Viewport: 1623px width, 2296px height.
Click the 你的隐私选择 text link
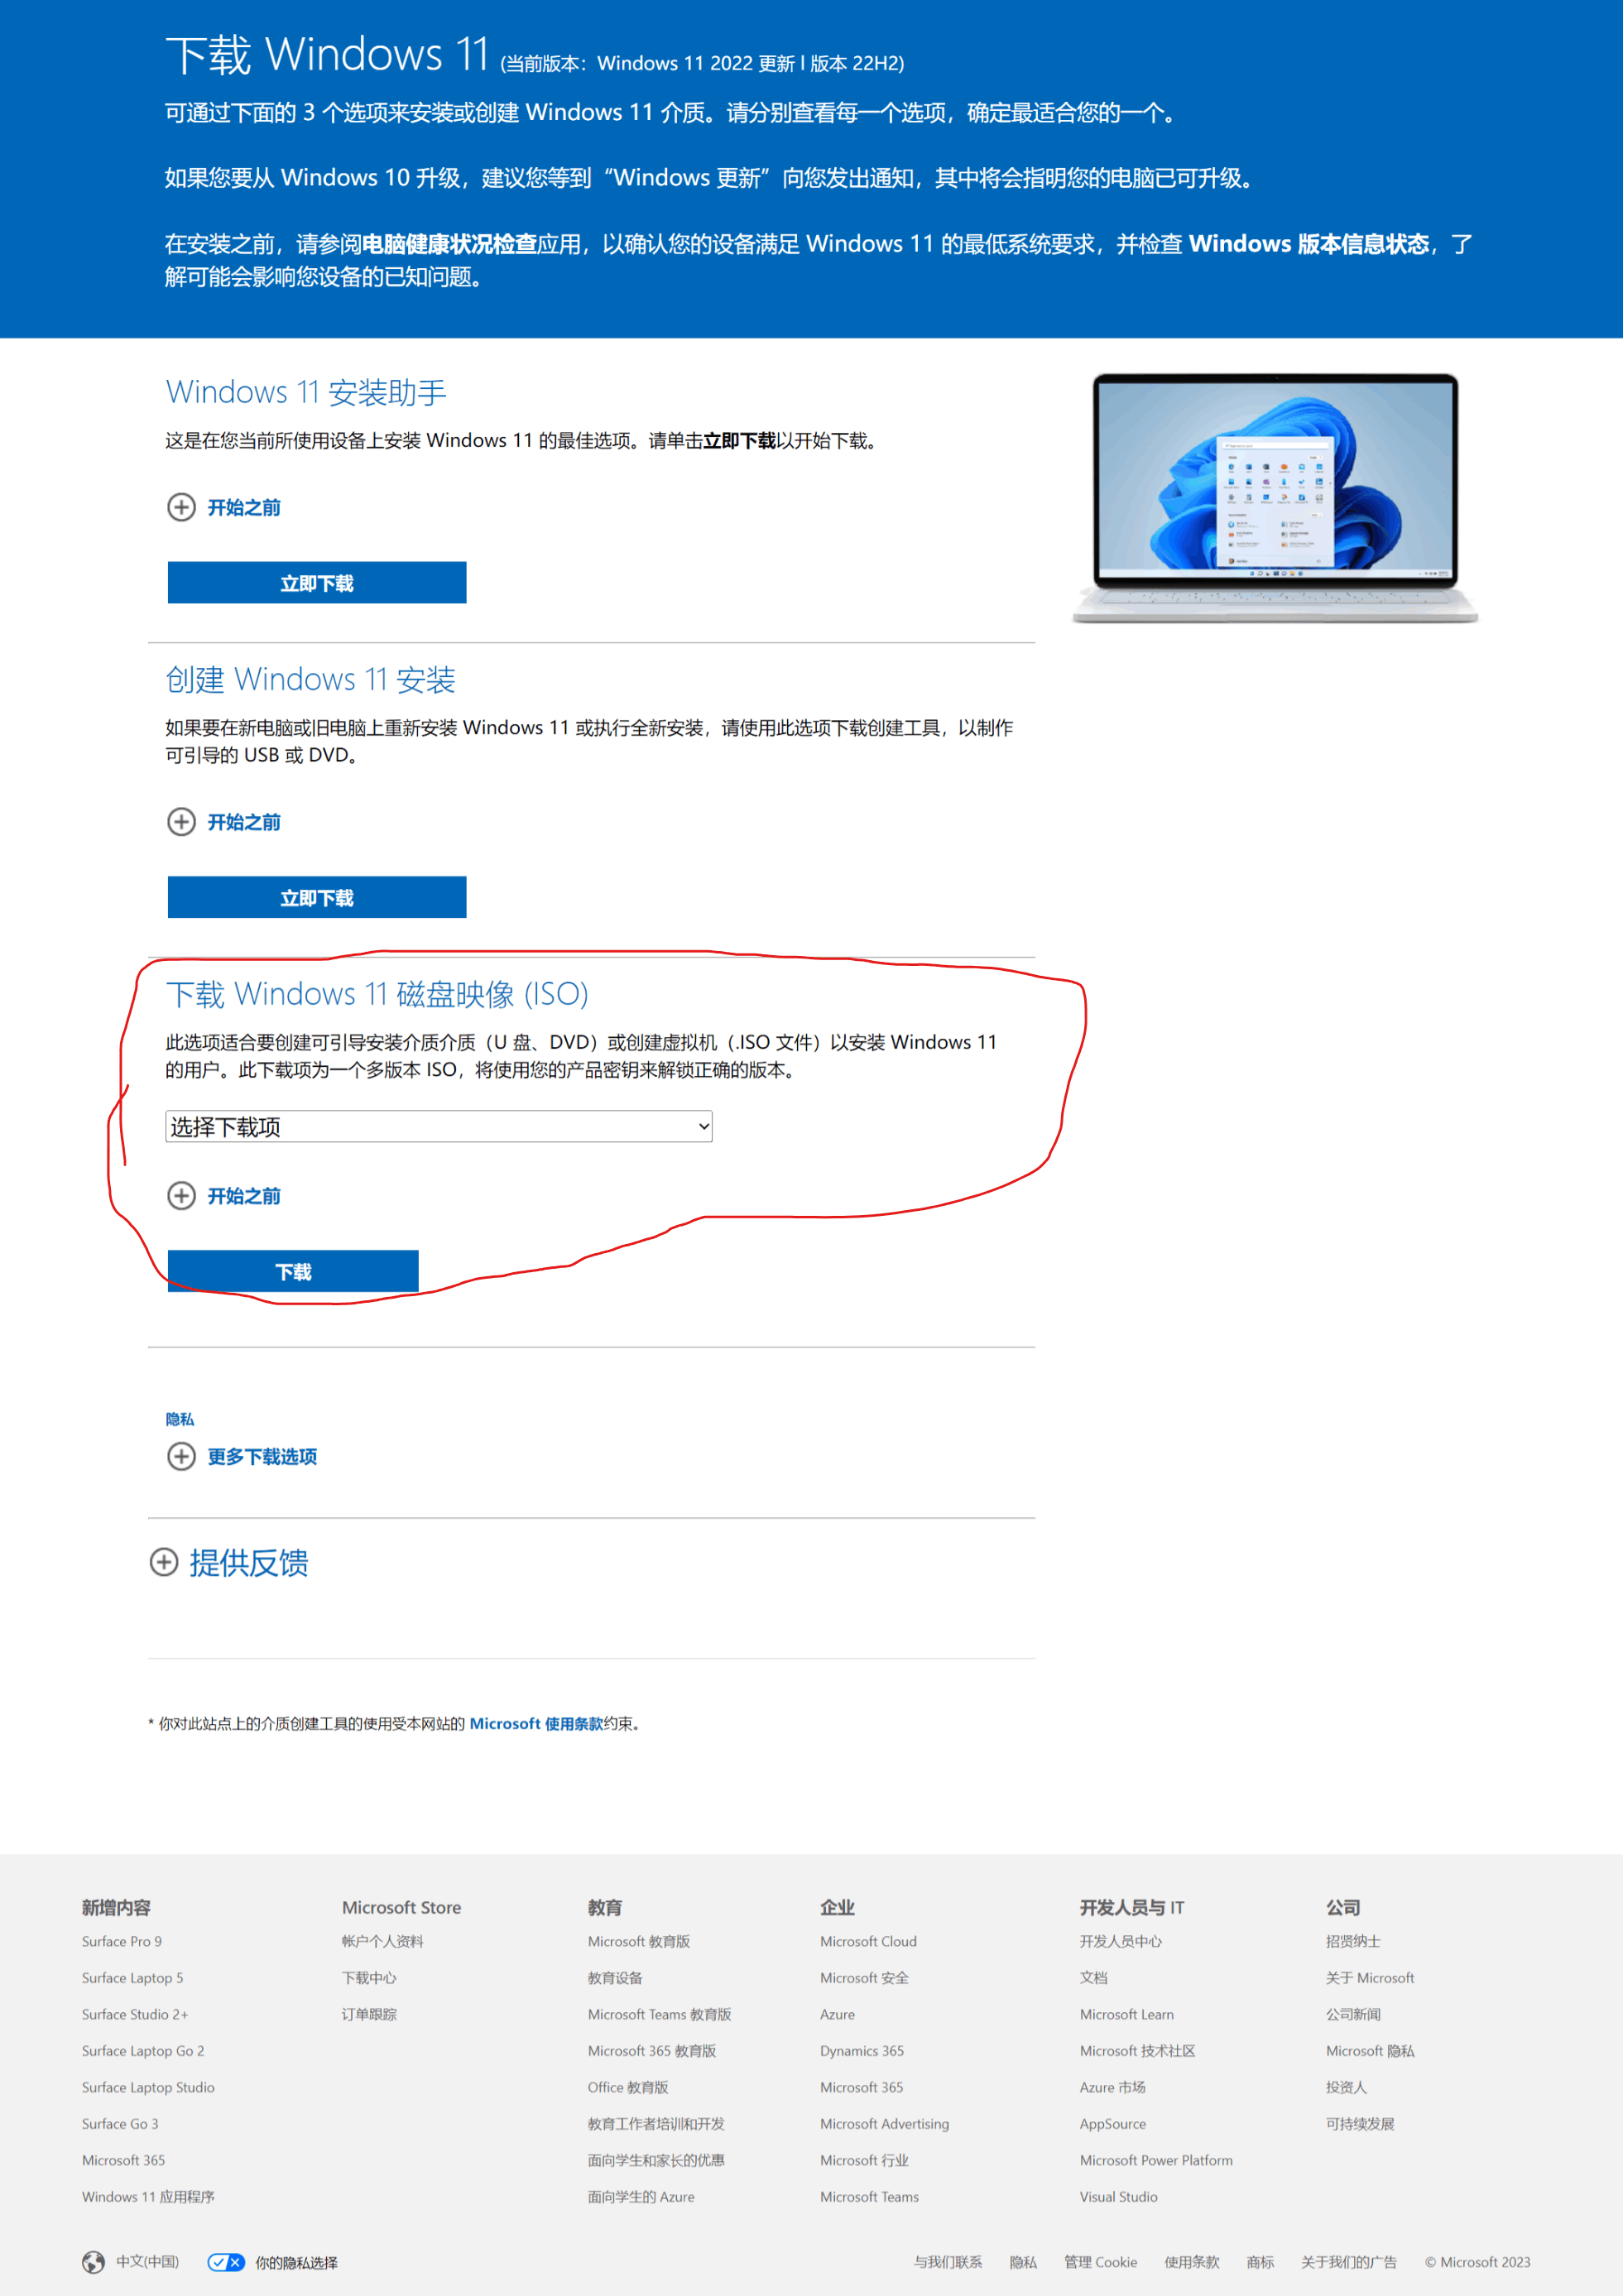(296, 2262)
